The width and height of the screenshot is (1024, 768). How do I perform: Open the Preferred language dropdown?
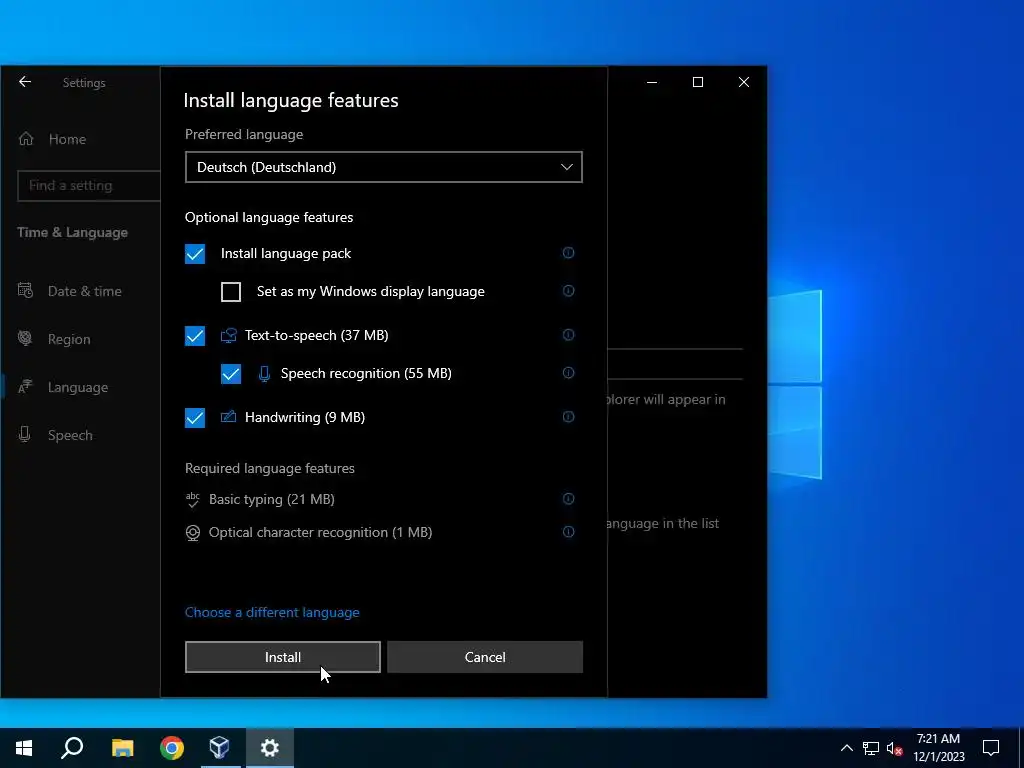(x=383, y=167)
